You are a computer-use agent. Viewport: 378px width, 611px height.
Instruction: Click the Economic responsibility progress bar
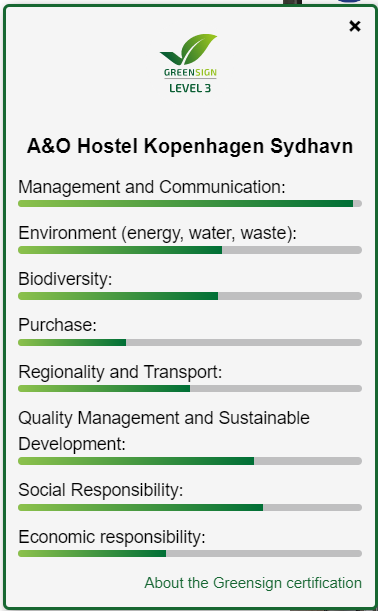tap(190, 553)
